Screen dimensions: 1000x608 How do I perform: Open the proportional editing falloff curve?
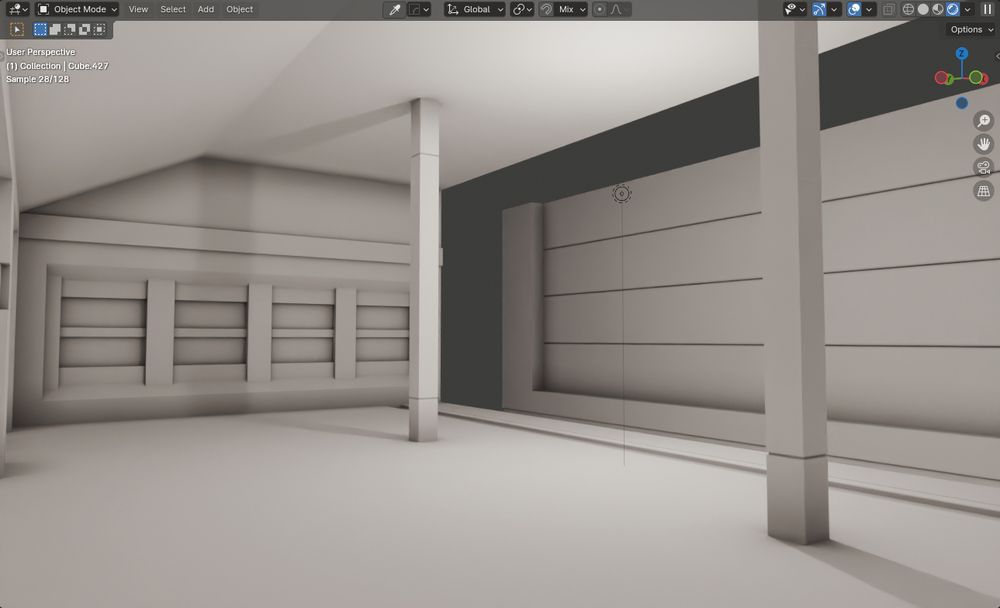[x=619, y=9]
